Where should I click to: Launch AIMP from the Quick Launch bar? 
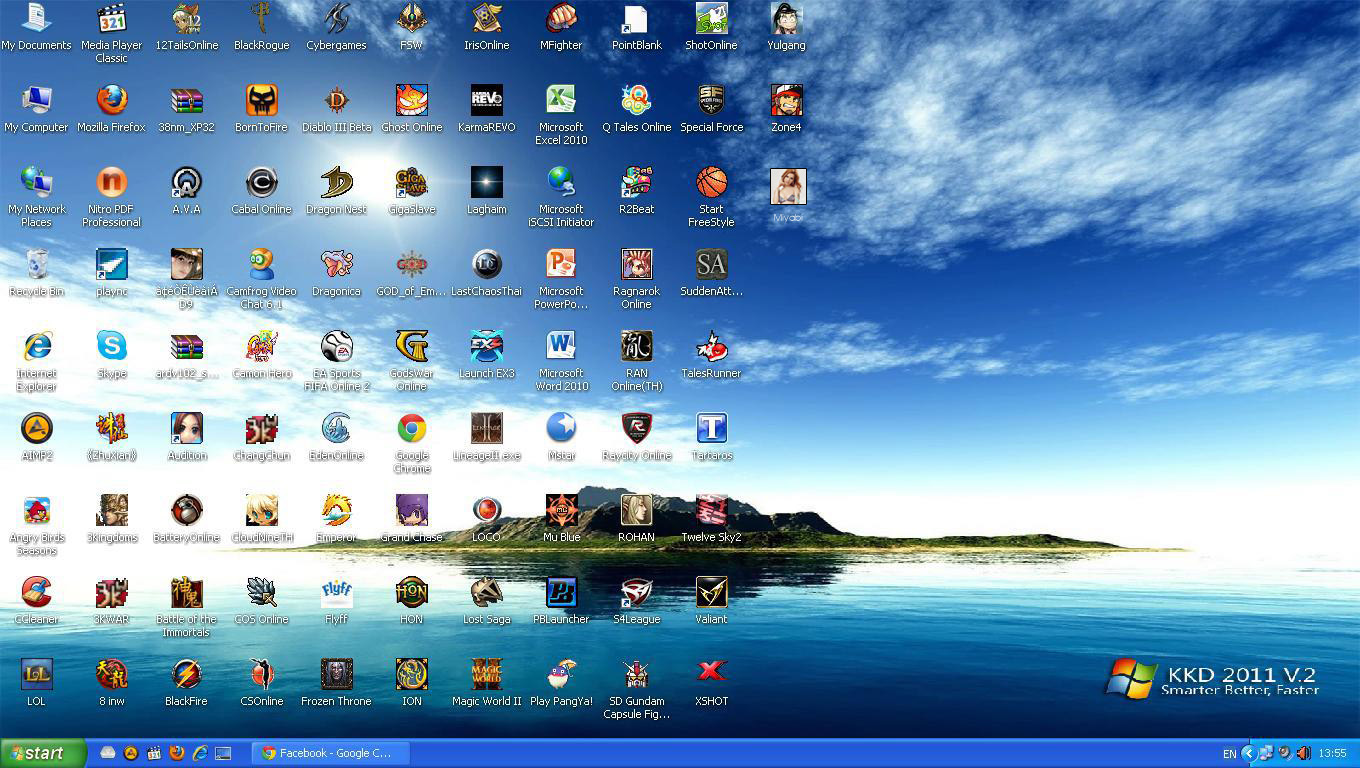click(x=131, y=753)
